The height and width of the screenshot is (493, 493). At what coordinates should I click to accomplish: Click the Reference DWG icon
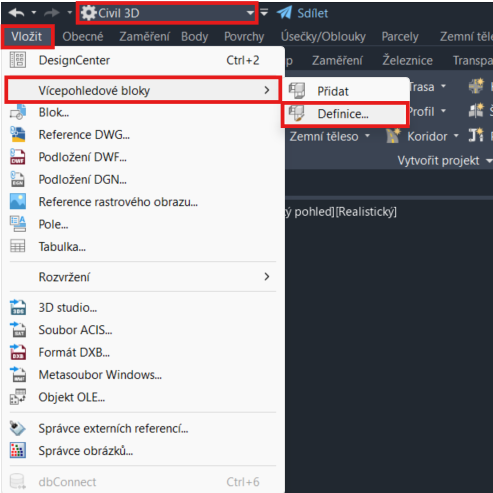[18, 134]
